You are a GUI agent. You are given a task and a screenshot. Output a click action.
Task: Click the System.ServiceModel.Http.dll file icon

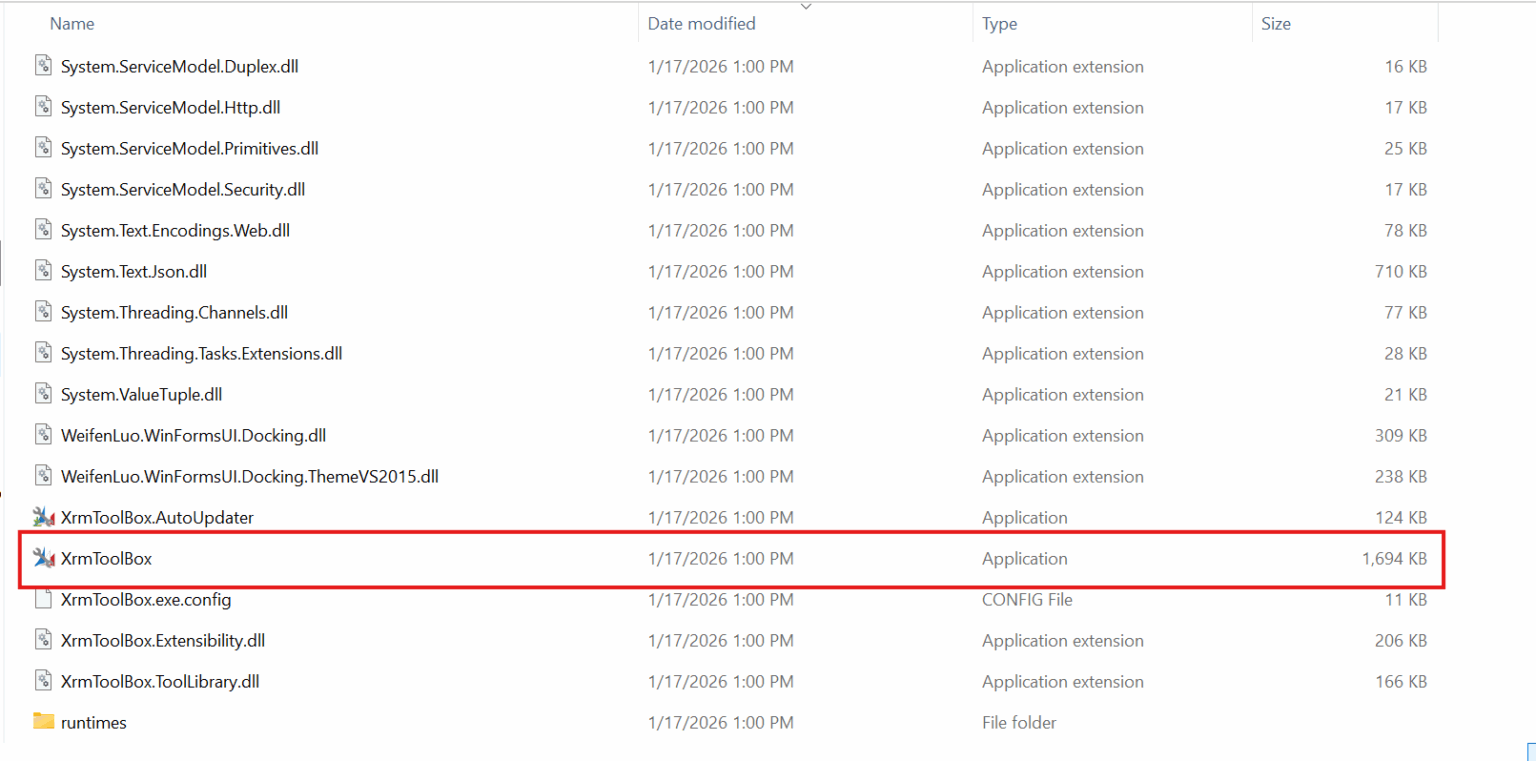[x=43, y=107]
